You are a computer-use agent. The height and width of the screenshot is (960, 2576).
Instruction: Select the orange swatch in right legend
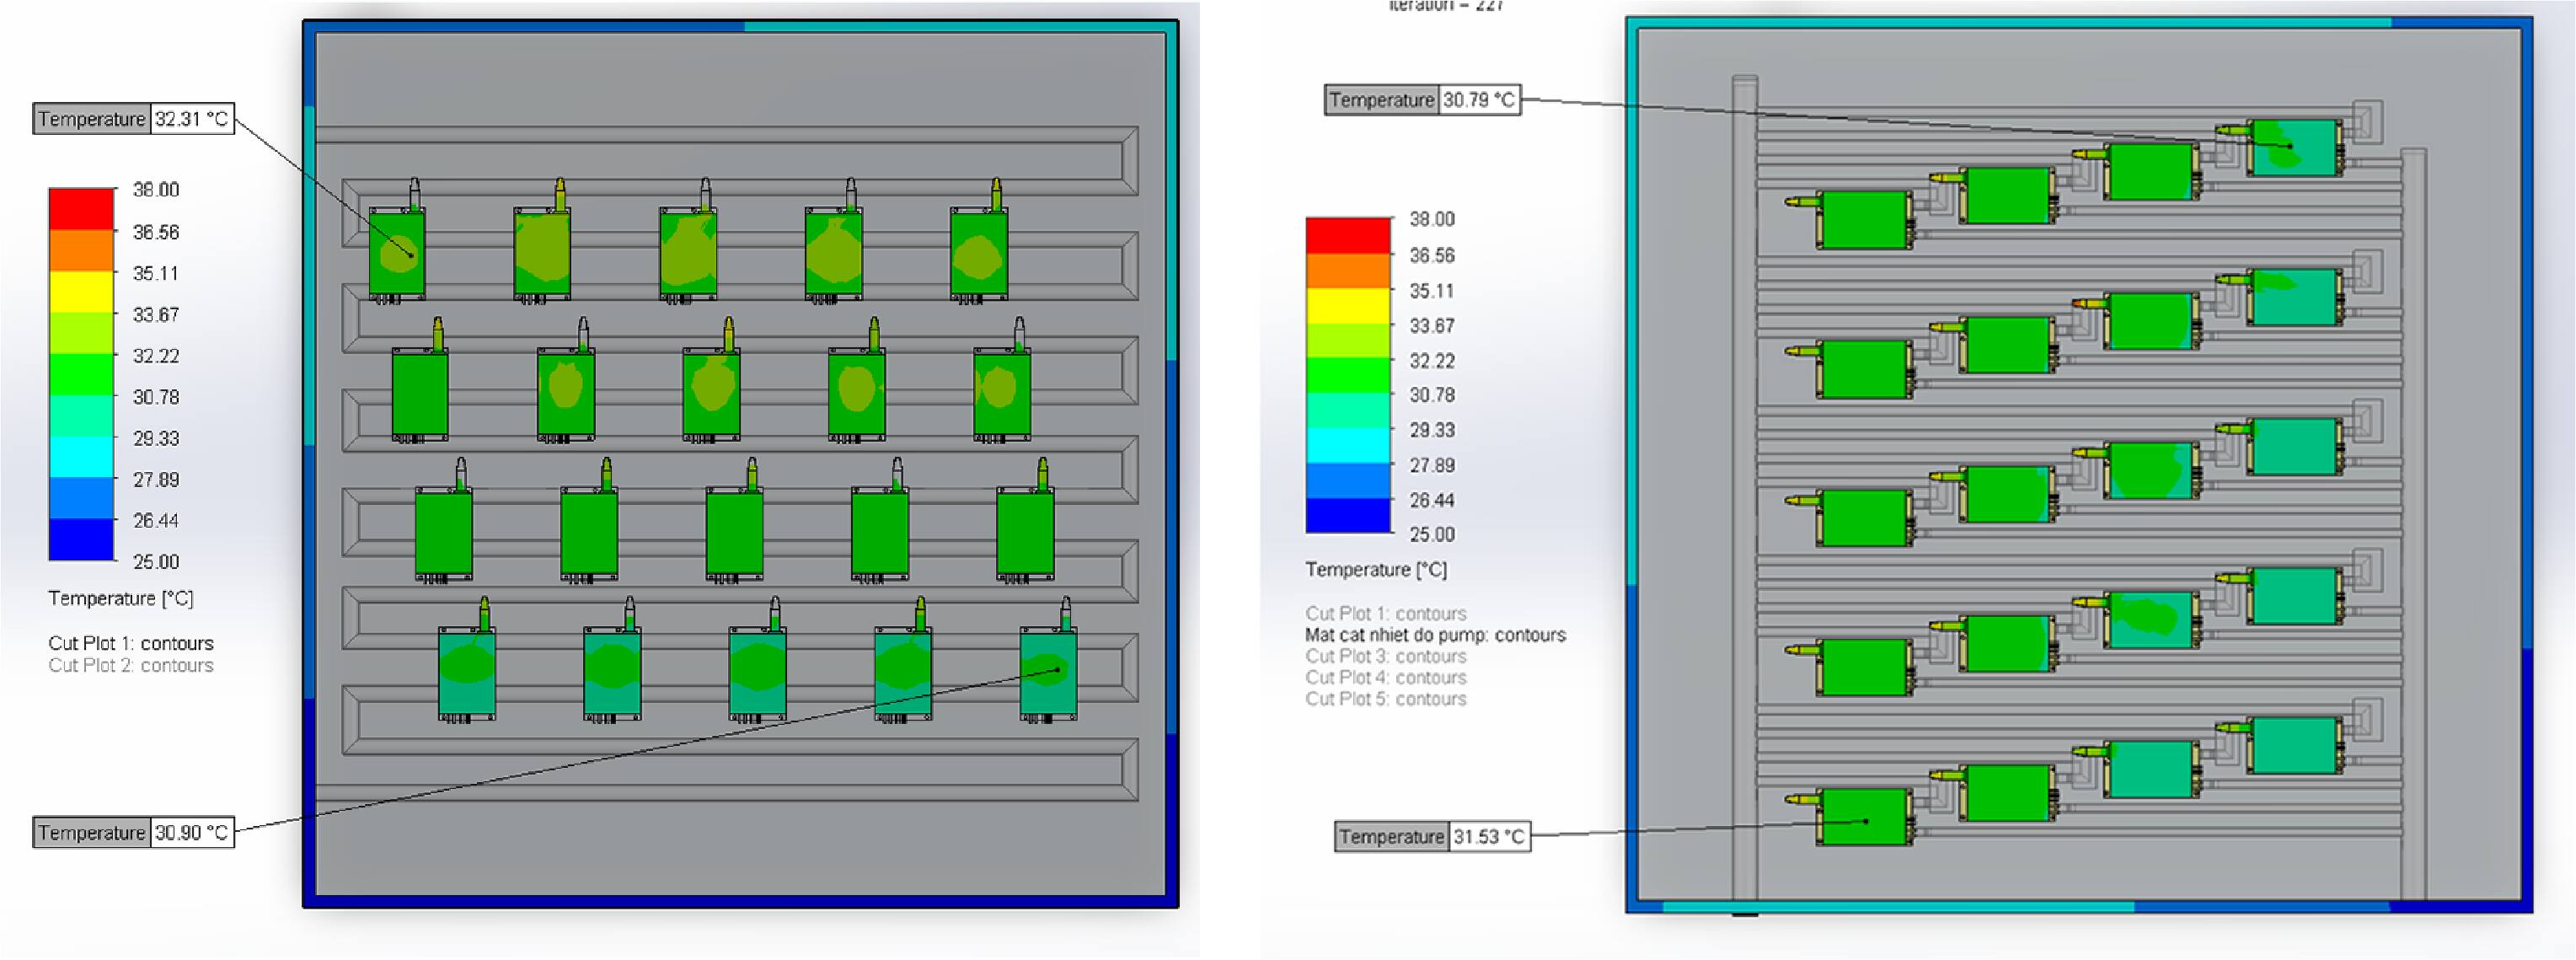pyautogui.click(x=1348, y=270)
